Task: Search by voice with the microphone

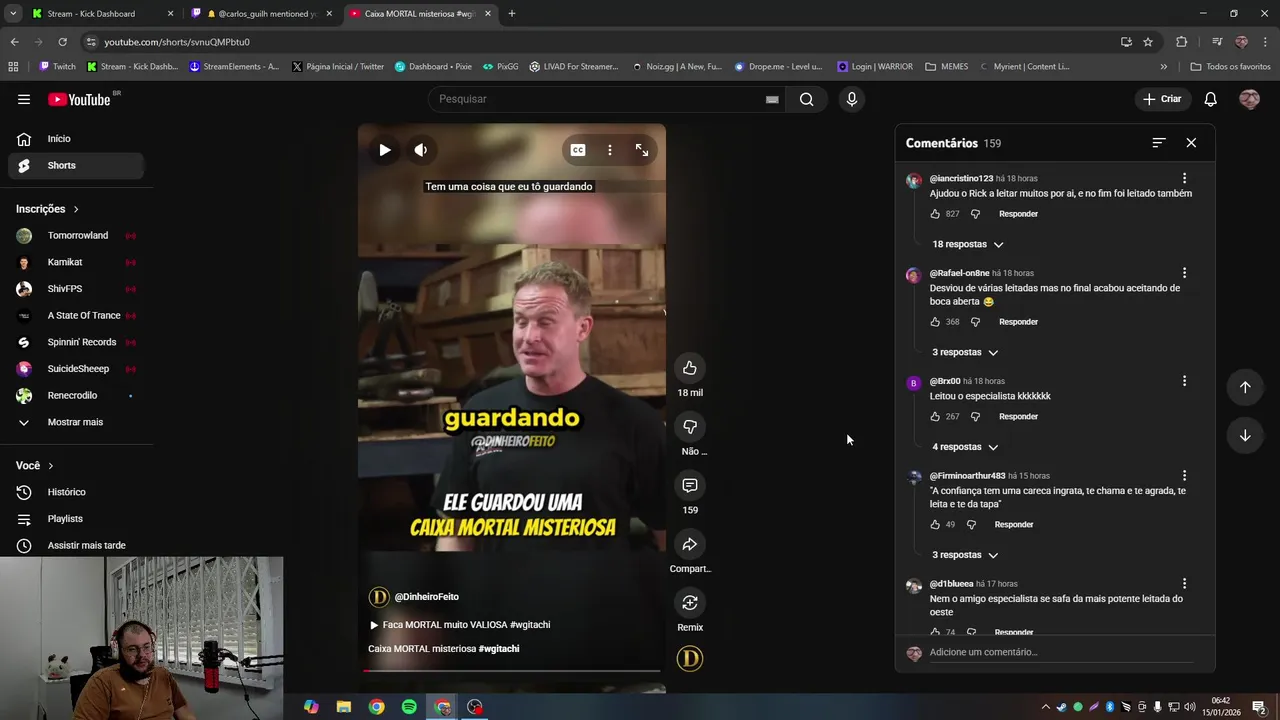Action: 852,99
